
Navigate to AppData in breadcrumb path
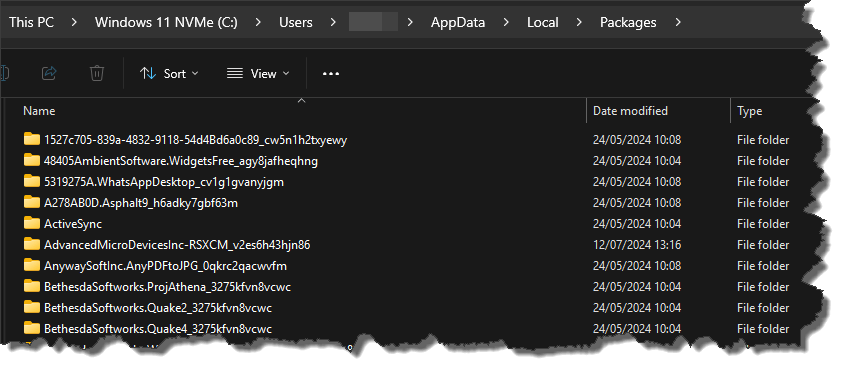click(458, 22)
